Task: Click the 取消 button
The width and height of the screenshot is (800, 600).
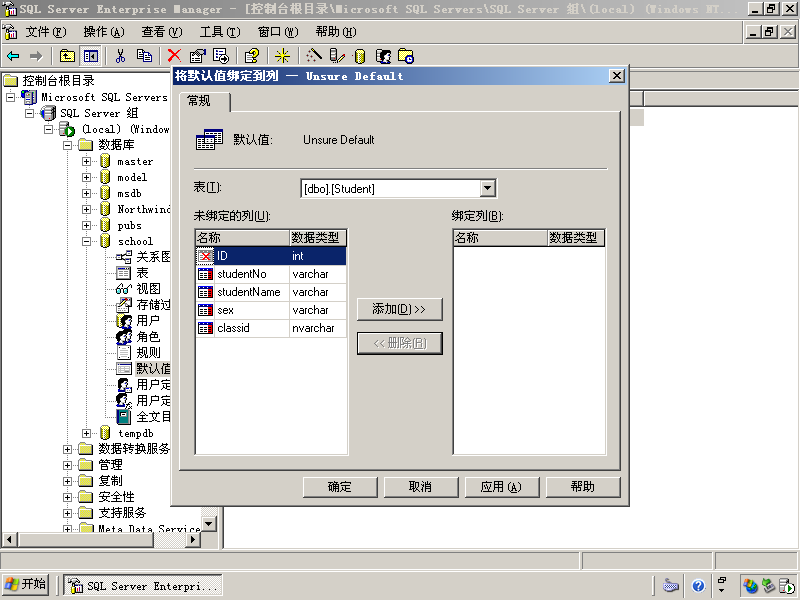Action: (x=420, y=487)
